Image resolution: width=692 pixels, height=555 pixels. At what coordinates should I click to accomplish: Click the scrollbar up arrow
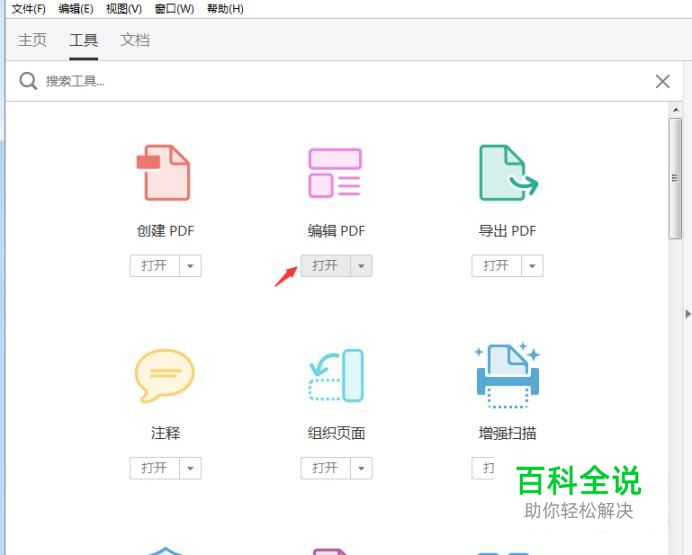pyautogui.click(x=675, y=109)
